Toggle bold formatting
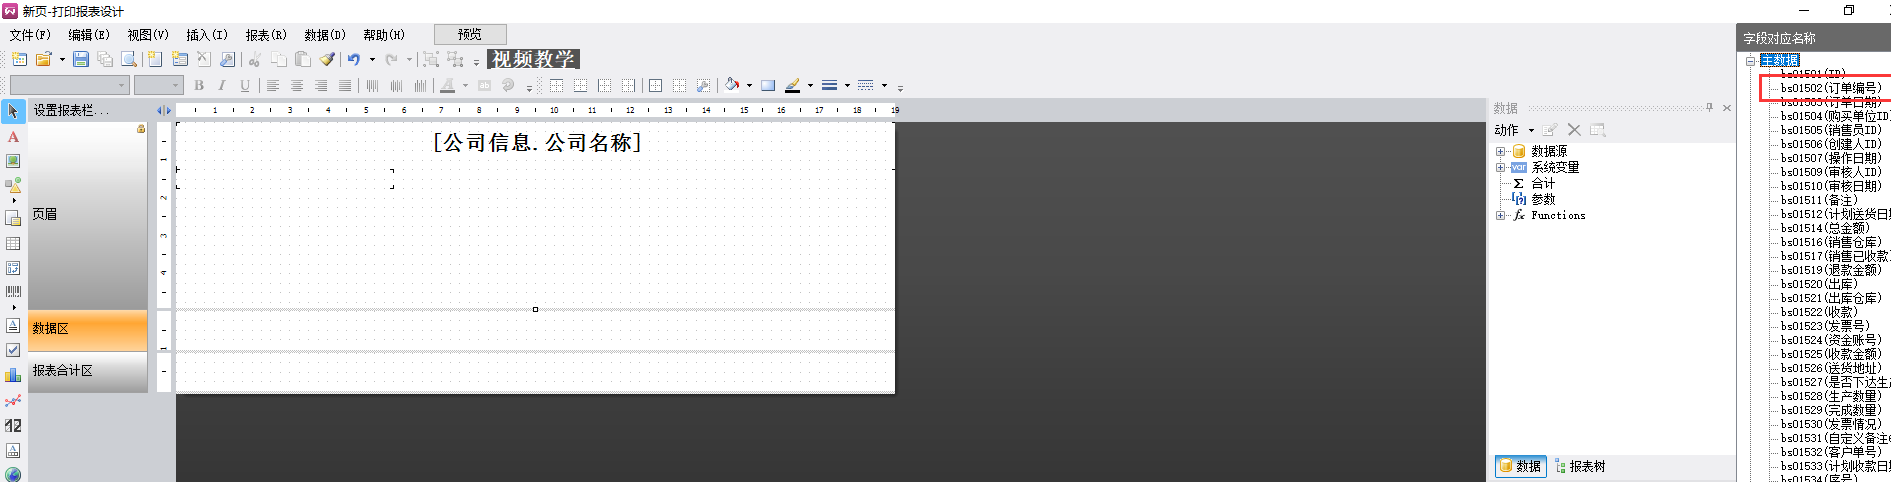This screenshot has height=482, width=1891. coord(199,86)
